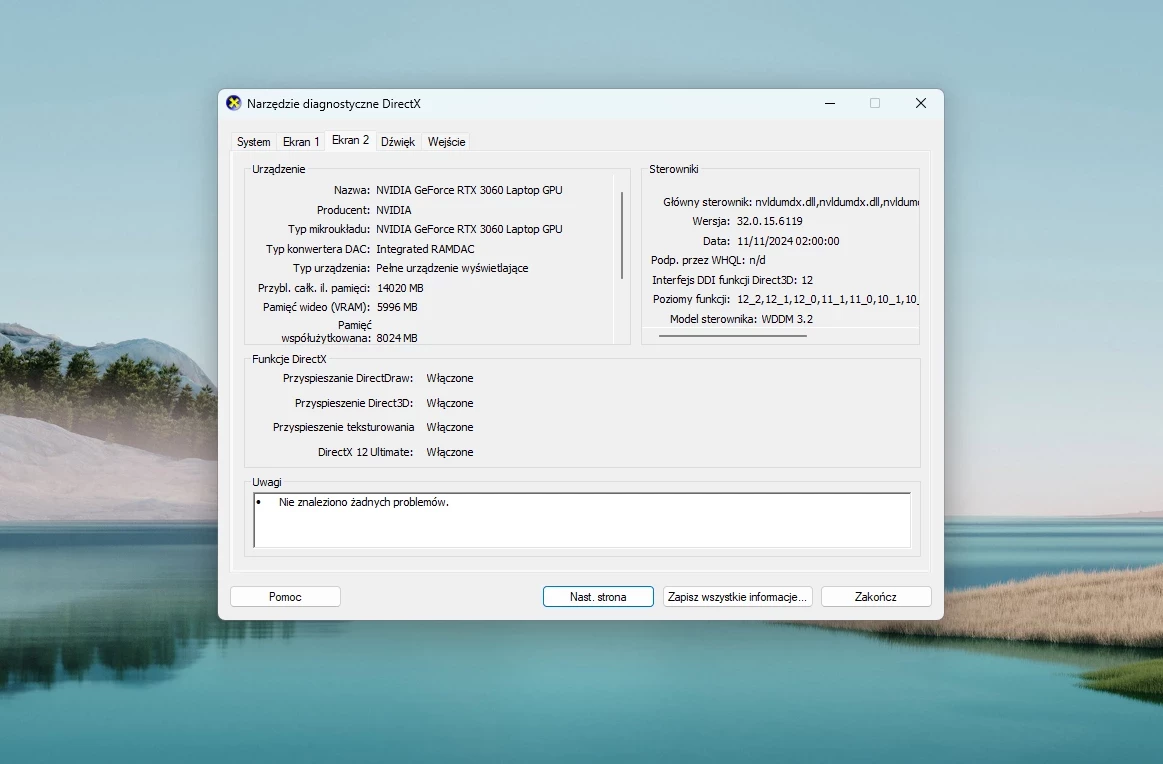The image size is (1163, 764).
Task: Click the disabled maximize window icon
Action: tap(875, 103)
